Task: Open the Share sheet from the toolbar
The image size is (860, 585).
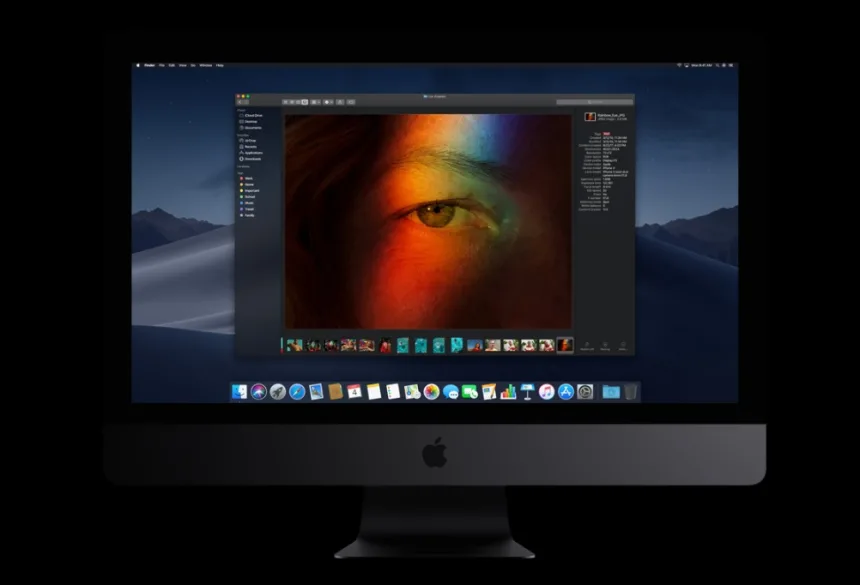Action: tap(338, 101)
